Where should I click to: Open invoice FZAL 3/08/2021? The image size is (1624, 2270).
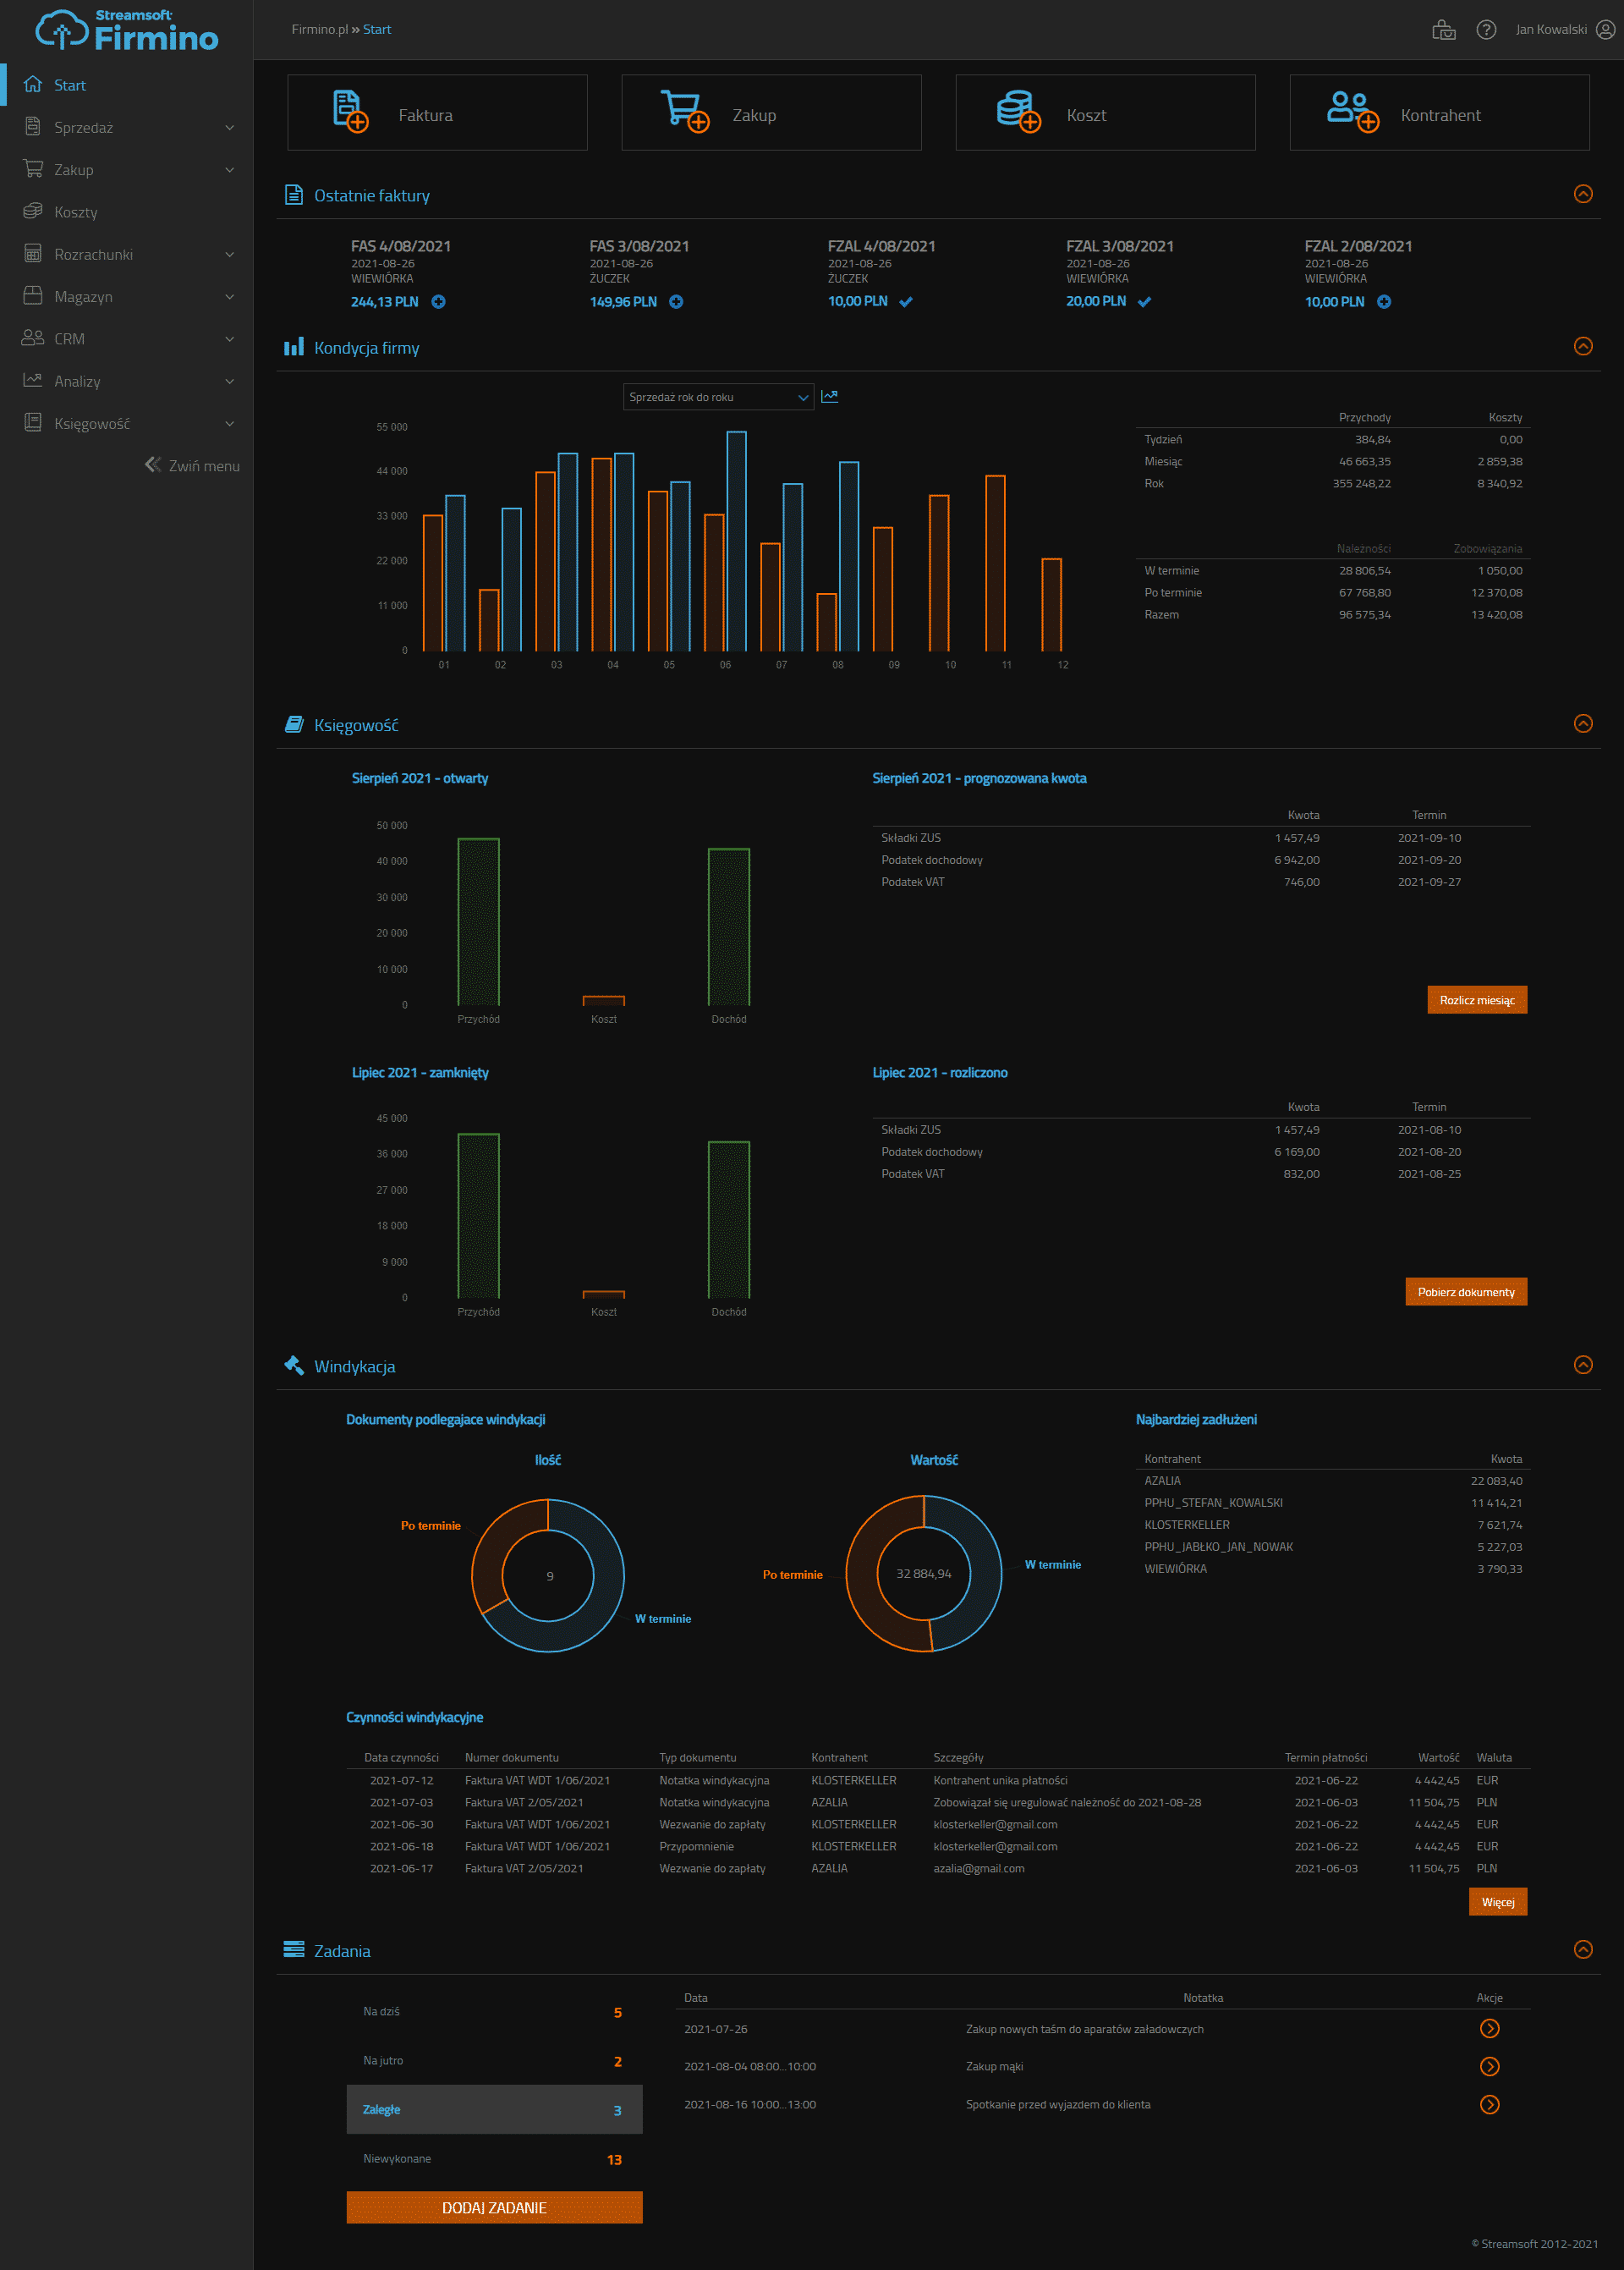coord(1120,246)
